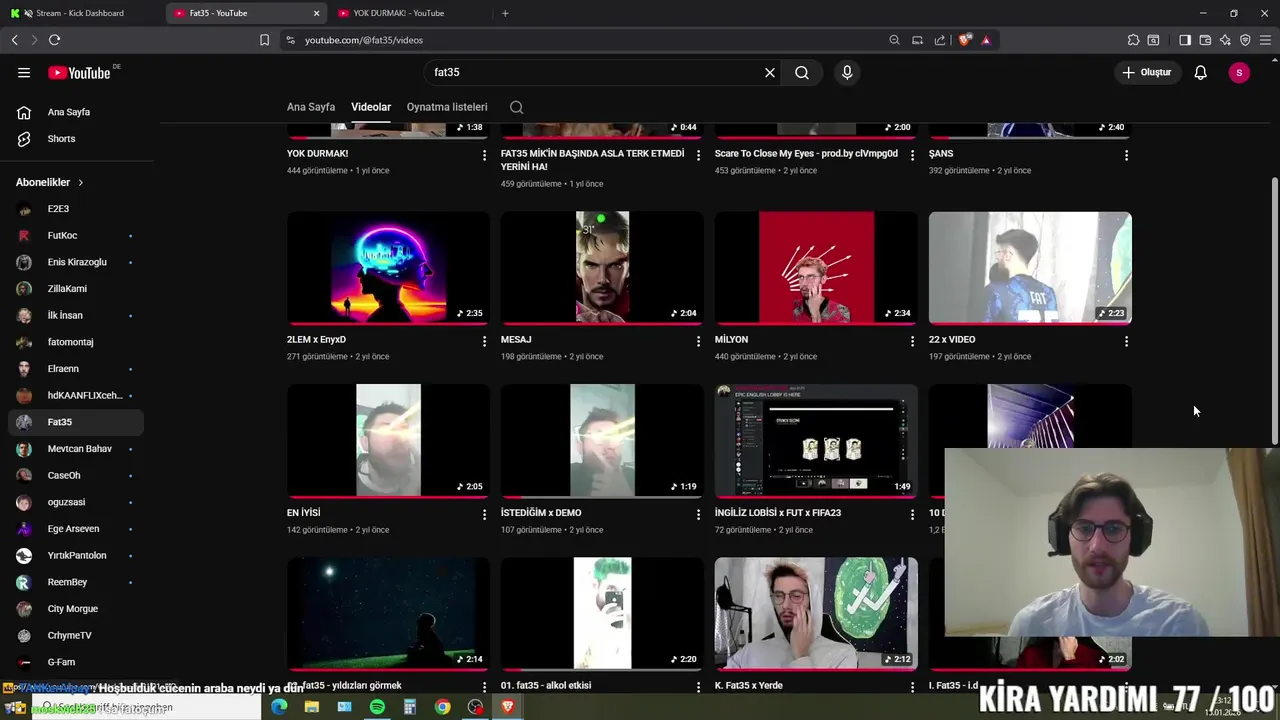Open options menu for 2LEM x EnyxD
The height and width of the screenshot is (720, 1280).
484,341
